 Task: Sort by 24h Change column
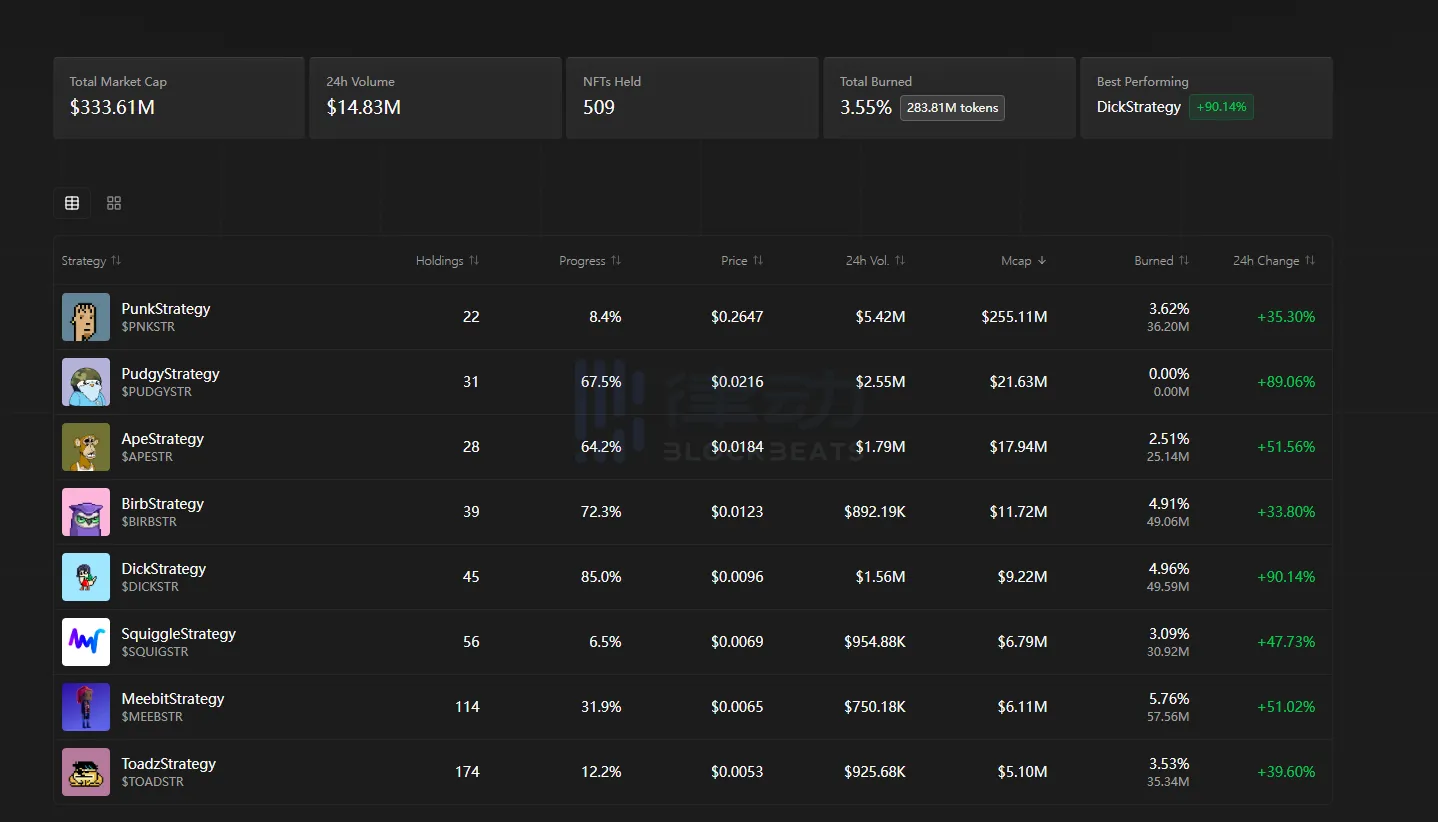pyautogui.click(x=1273, y=261)
